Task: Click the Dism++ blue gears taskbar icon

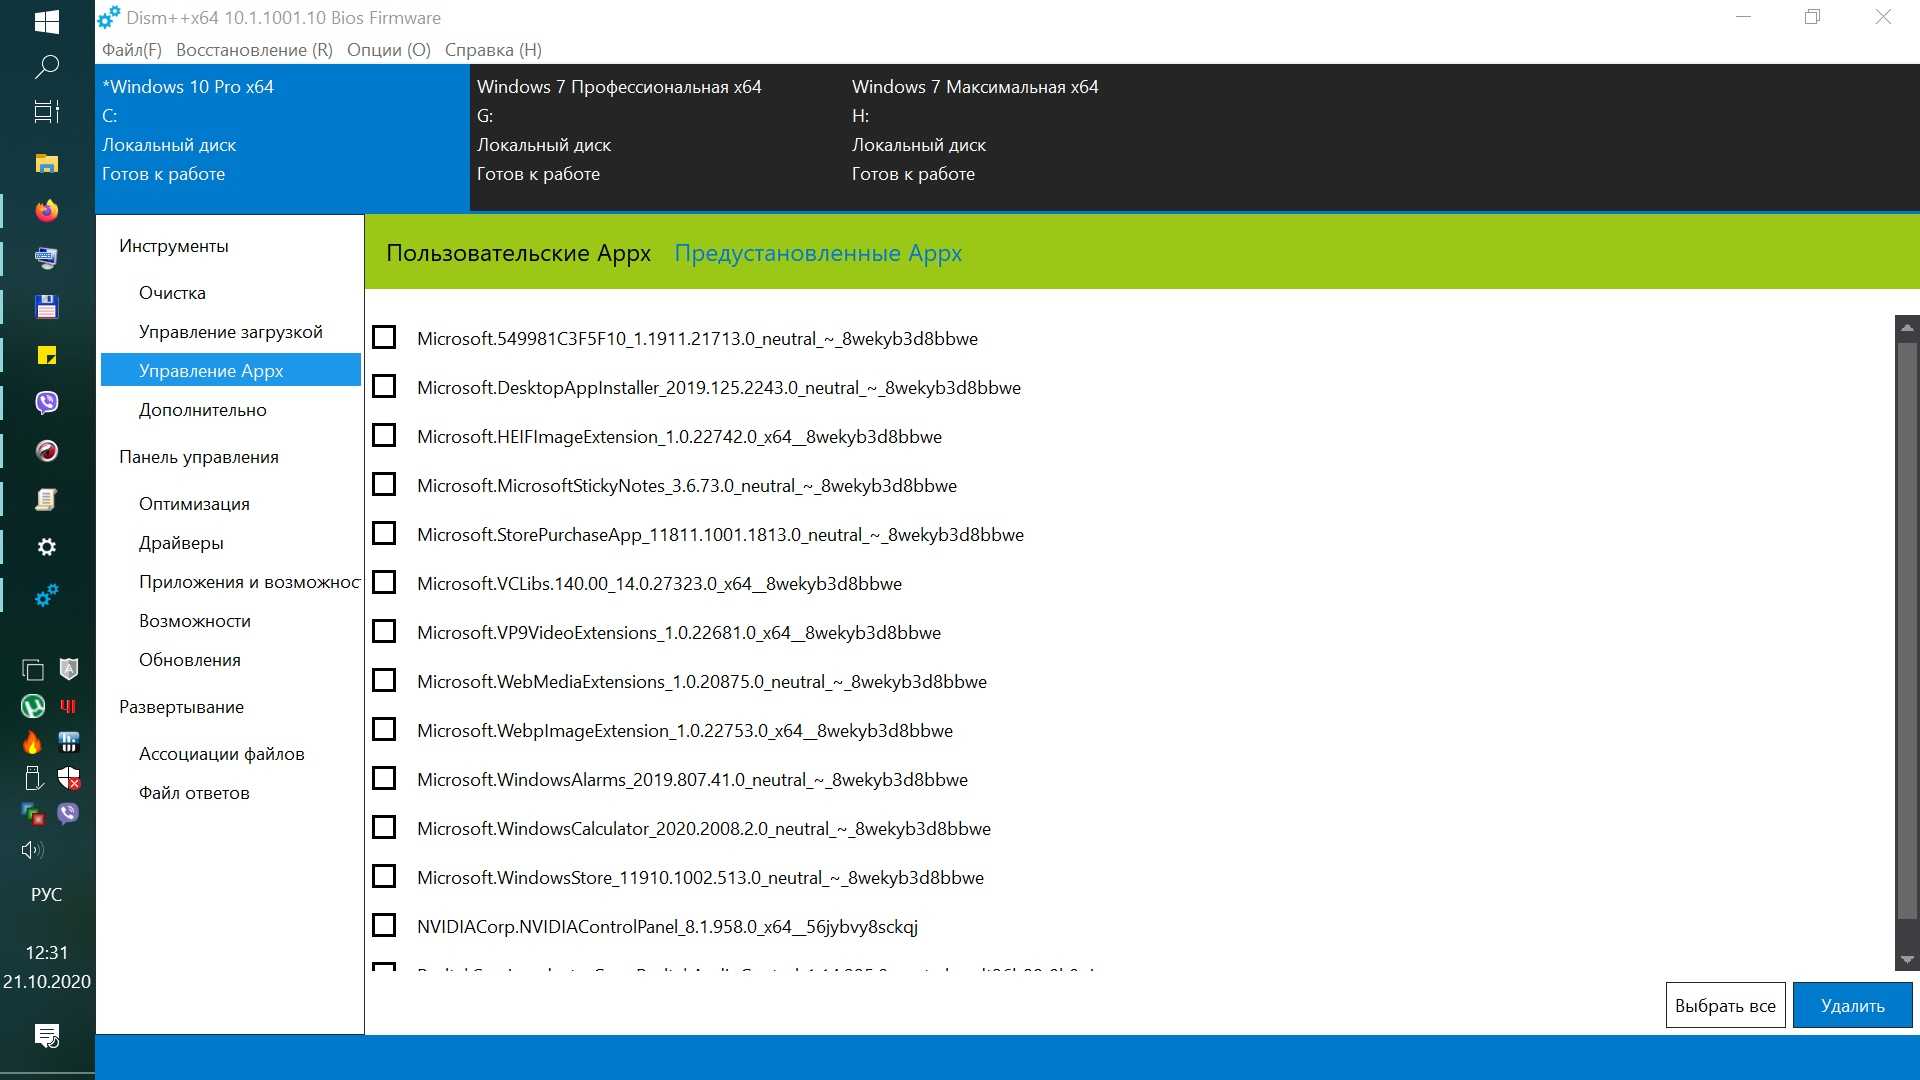Action: pos(46,596)
